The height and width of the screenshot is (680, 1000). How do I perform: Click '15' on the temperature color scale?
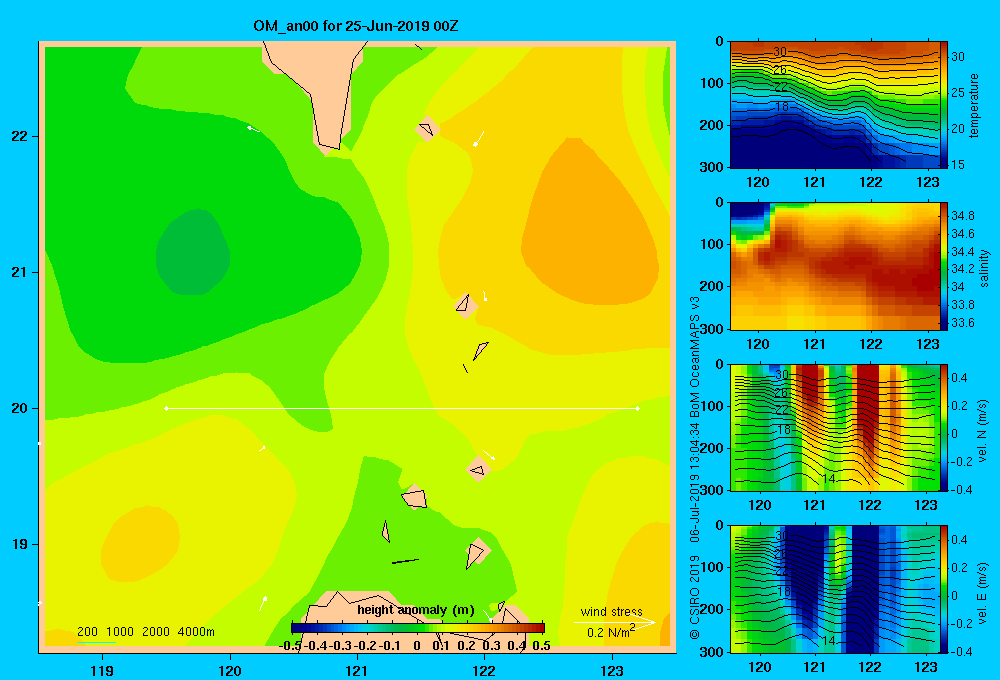coord(957,165)
